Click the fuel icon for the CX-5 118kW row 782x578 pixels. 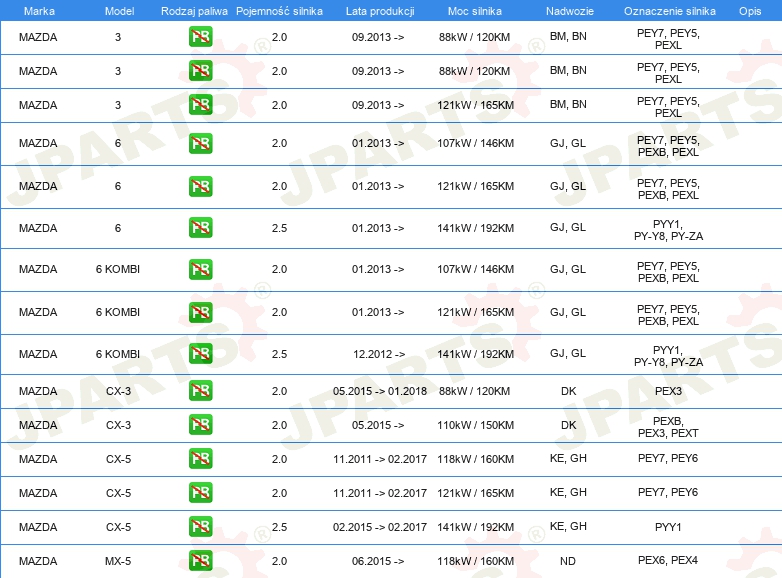point(200,459)
